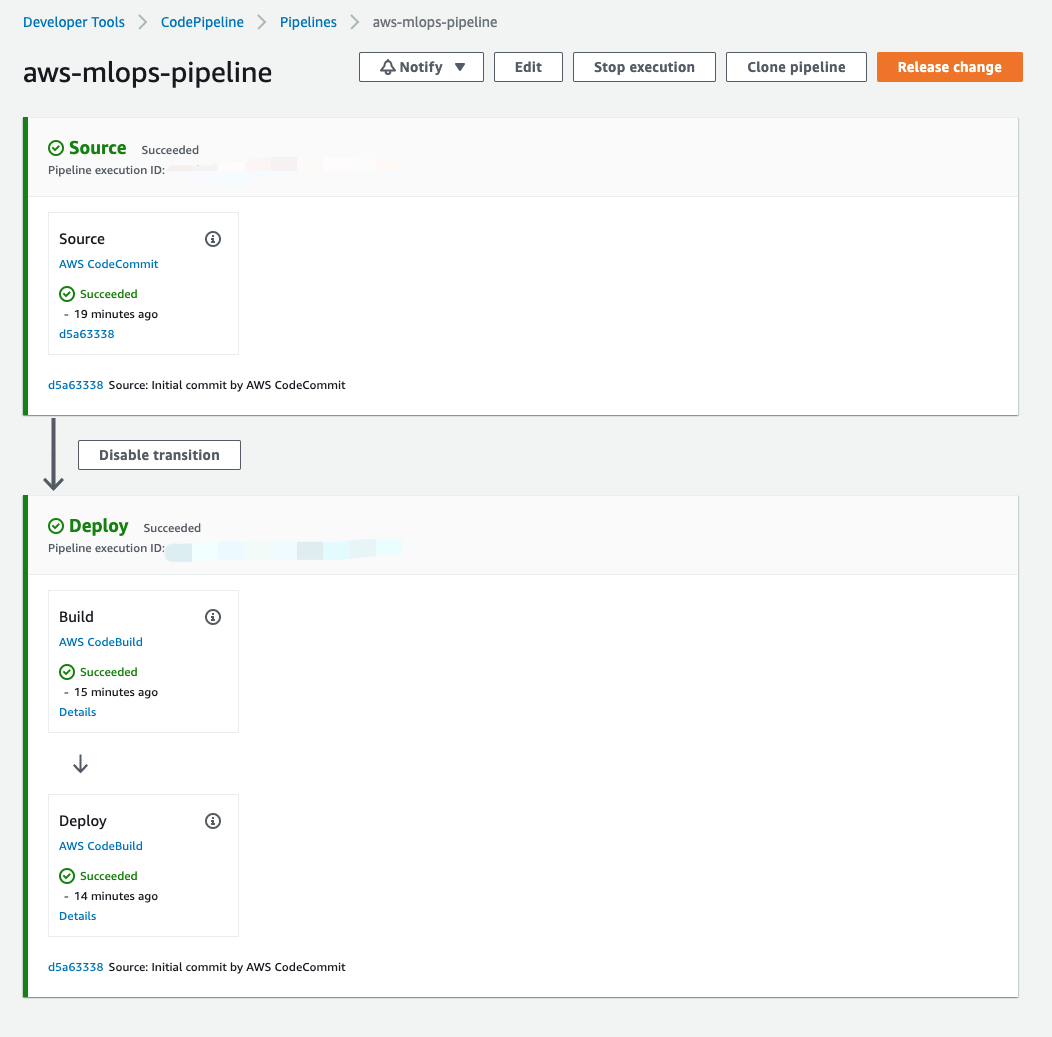
Task: Click the bell icon in Notify button
Action: (388, 67)
